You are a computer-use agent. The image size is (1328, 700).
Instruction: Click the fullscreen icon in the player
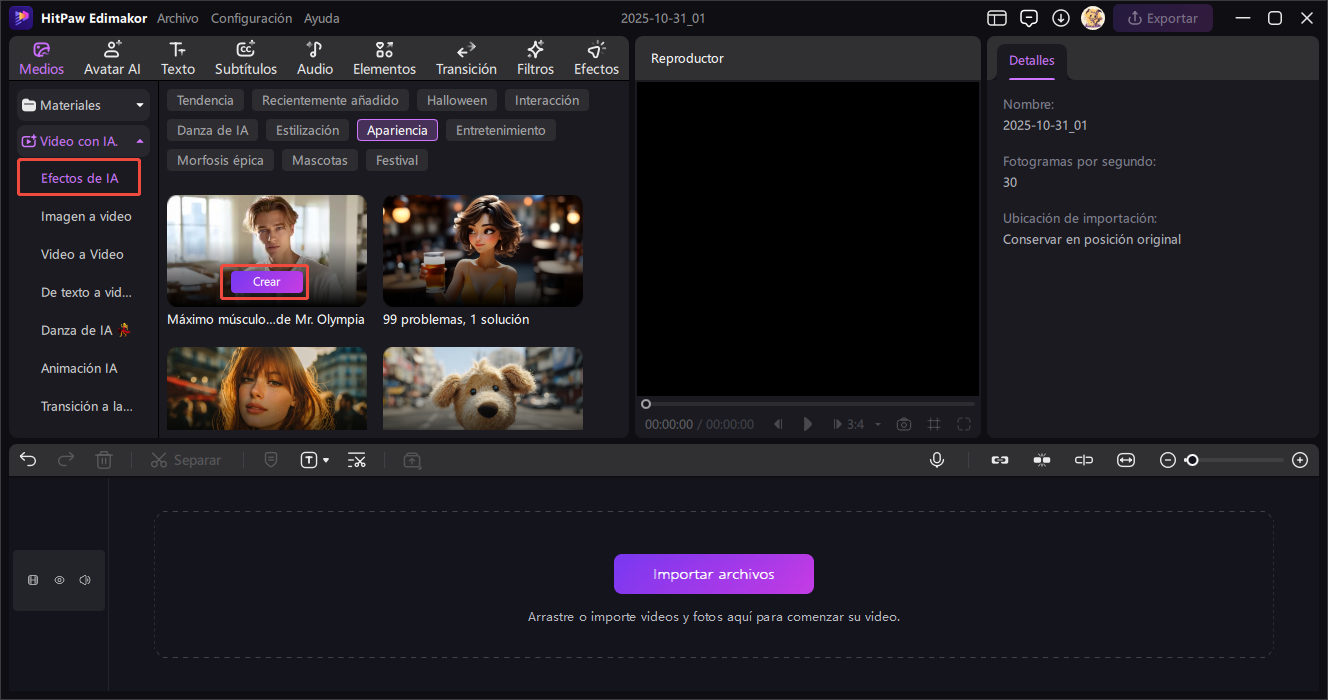(x=964, y=424)
